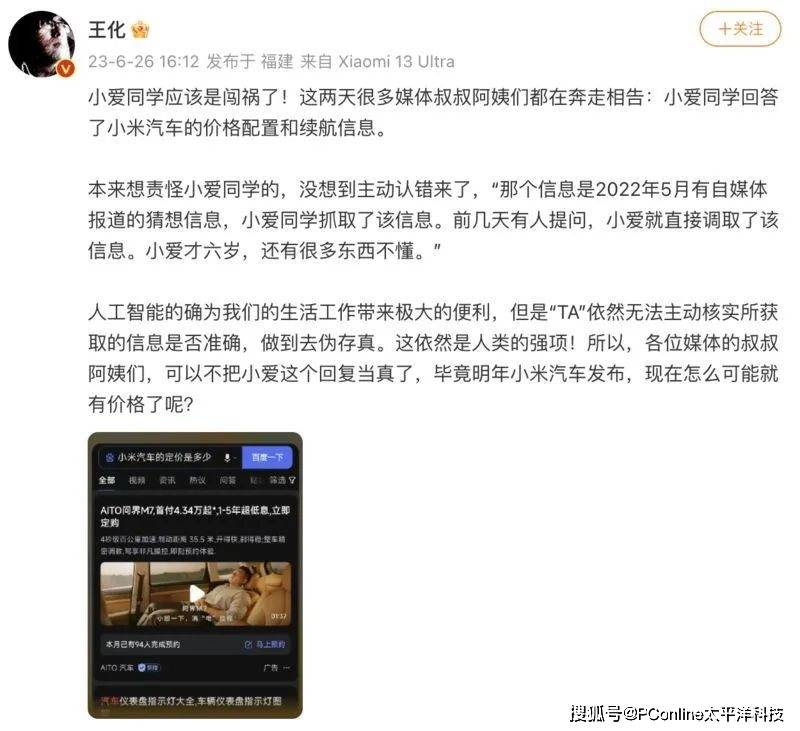This screenshot has width=800, height=731.
Task: Switch to the 视频 tab
Action: tap(137, 480)
